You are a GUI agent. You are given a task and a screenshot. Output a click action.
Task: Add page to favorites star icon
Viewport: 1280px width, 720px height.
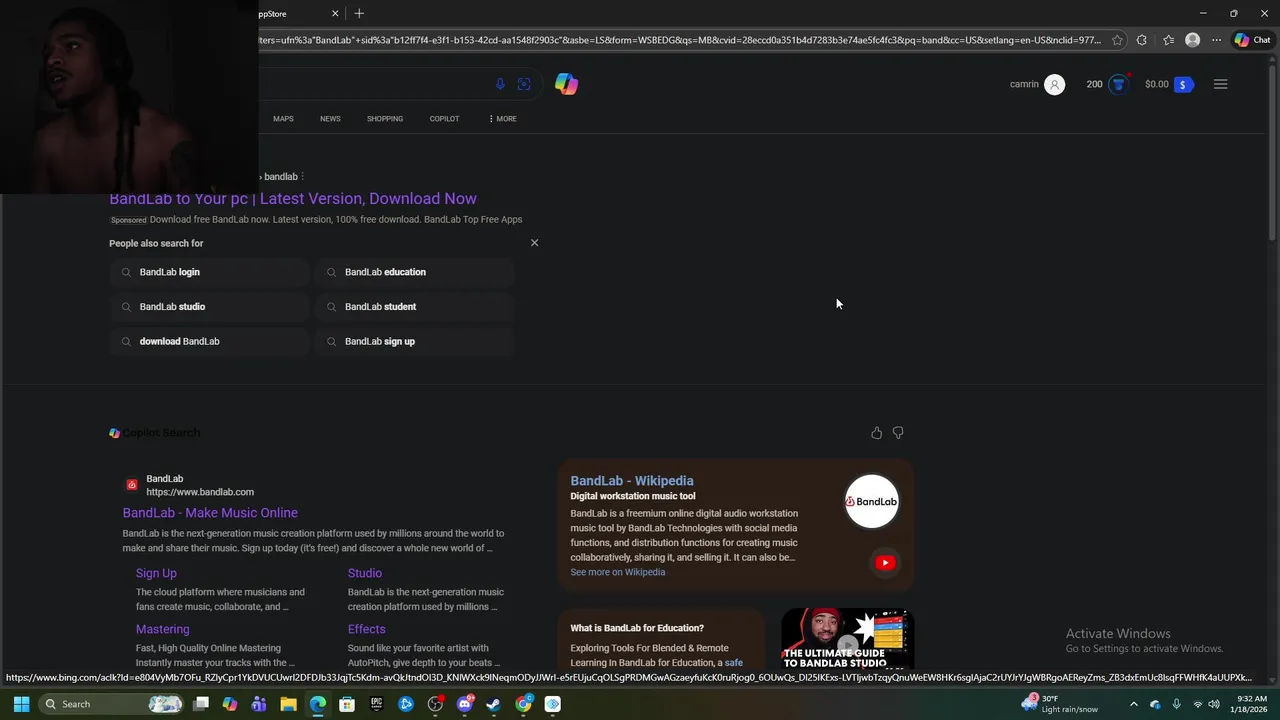(1117, 40)
